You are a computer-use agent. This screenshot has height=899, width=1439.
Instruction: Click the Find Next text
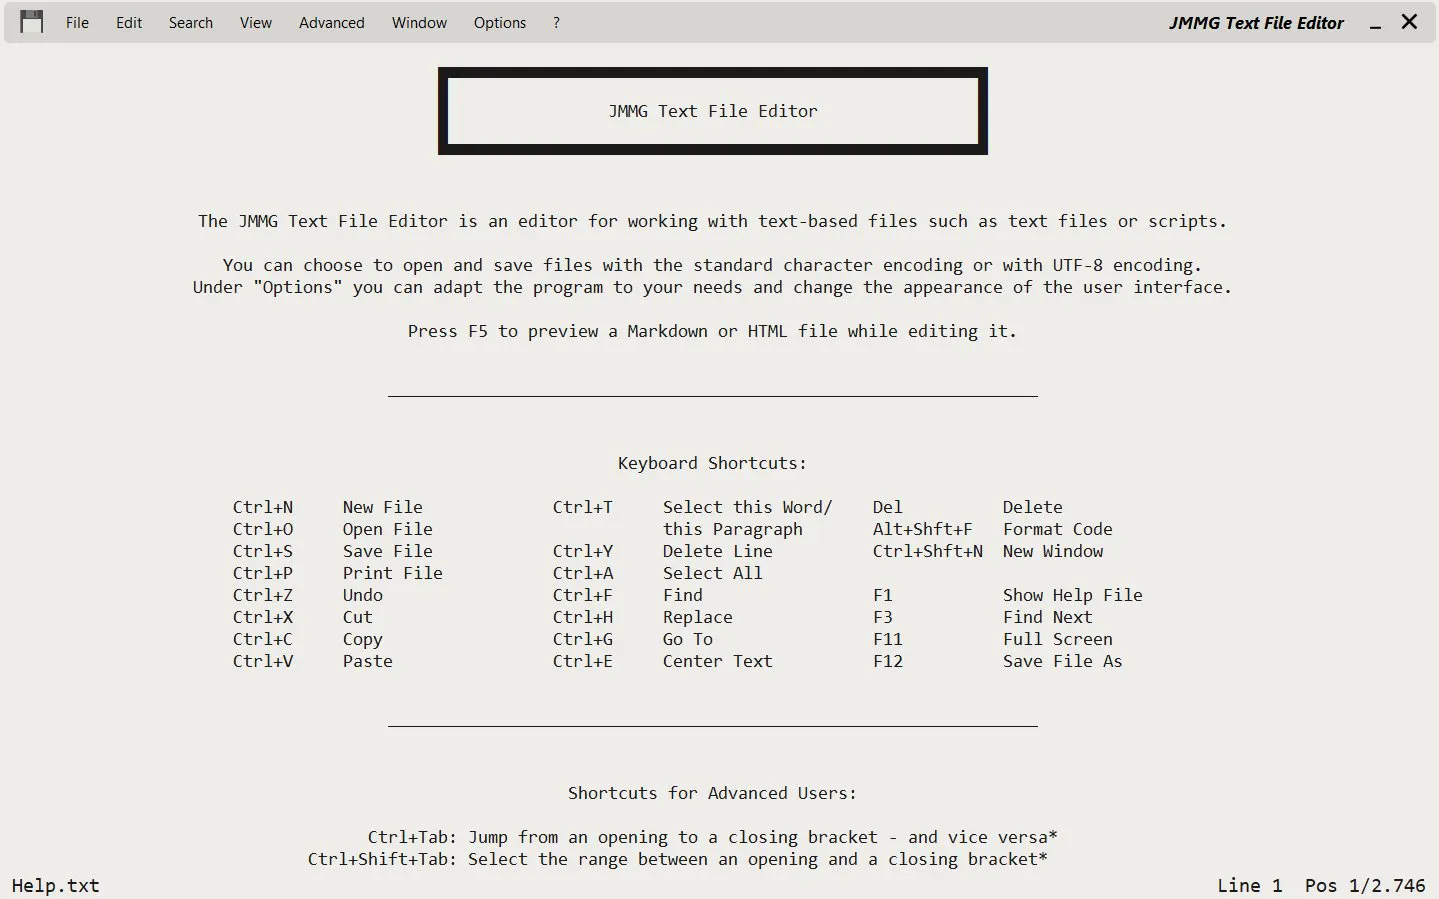point(1048,617)
